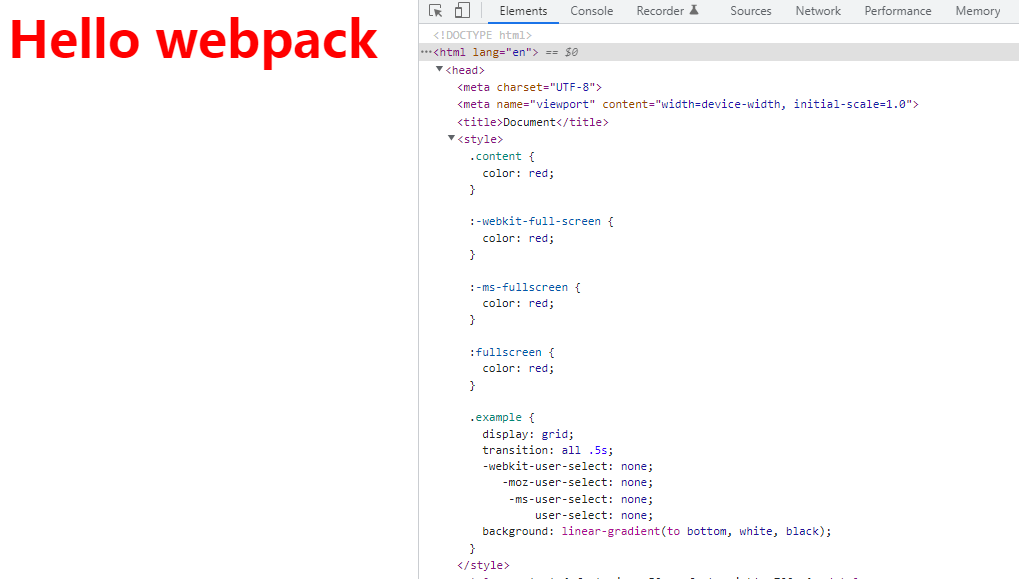Click the closing style tag
The height and width of the screenshot is (579, 1019).
[483, 565]
